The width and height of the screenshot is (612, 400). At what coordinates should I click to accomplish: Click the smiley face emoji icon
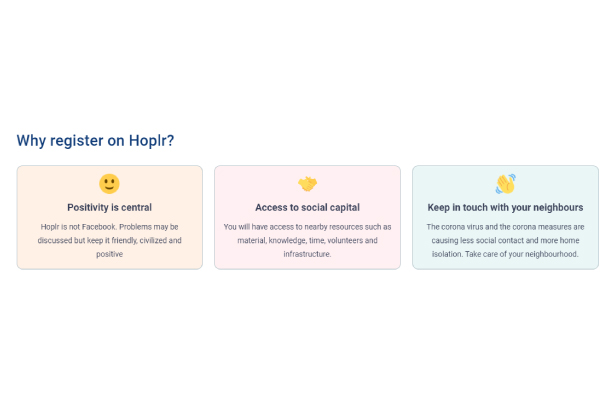pos(109,184)
